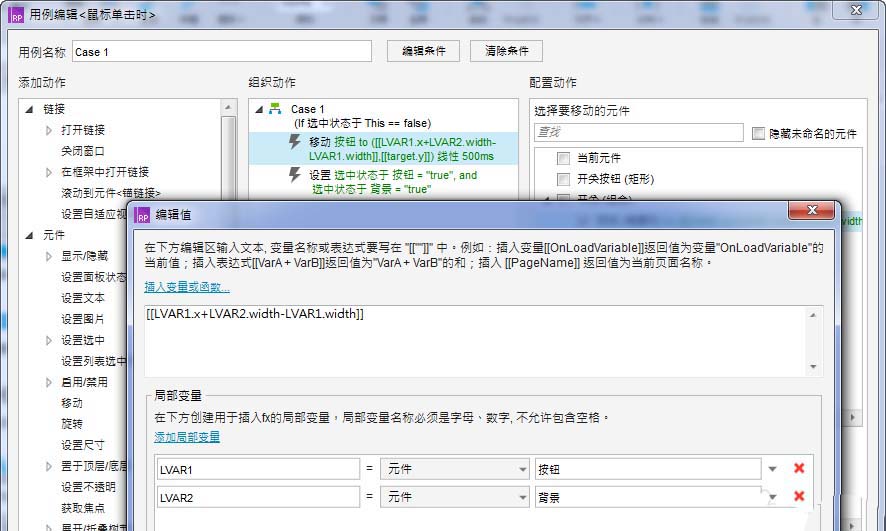
Task: Delete LVAR2 with red X icon
Action: click(x=799, y=496)
